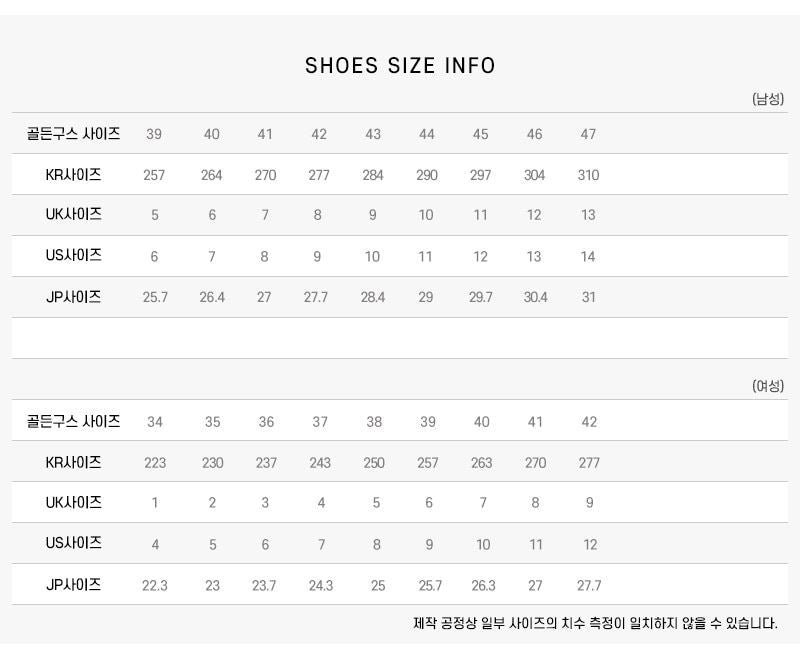Click the men's US사이즈 row label

(x=74, y=256)
